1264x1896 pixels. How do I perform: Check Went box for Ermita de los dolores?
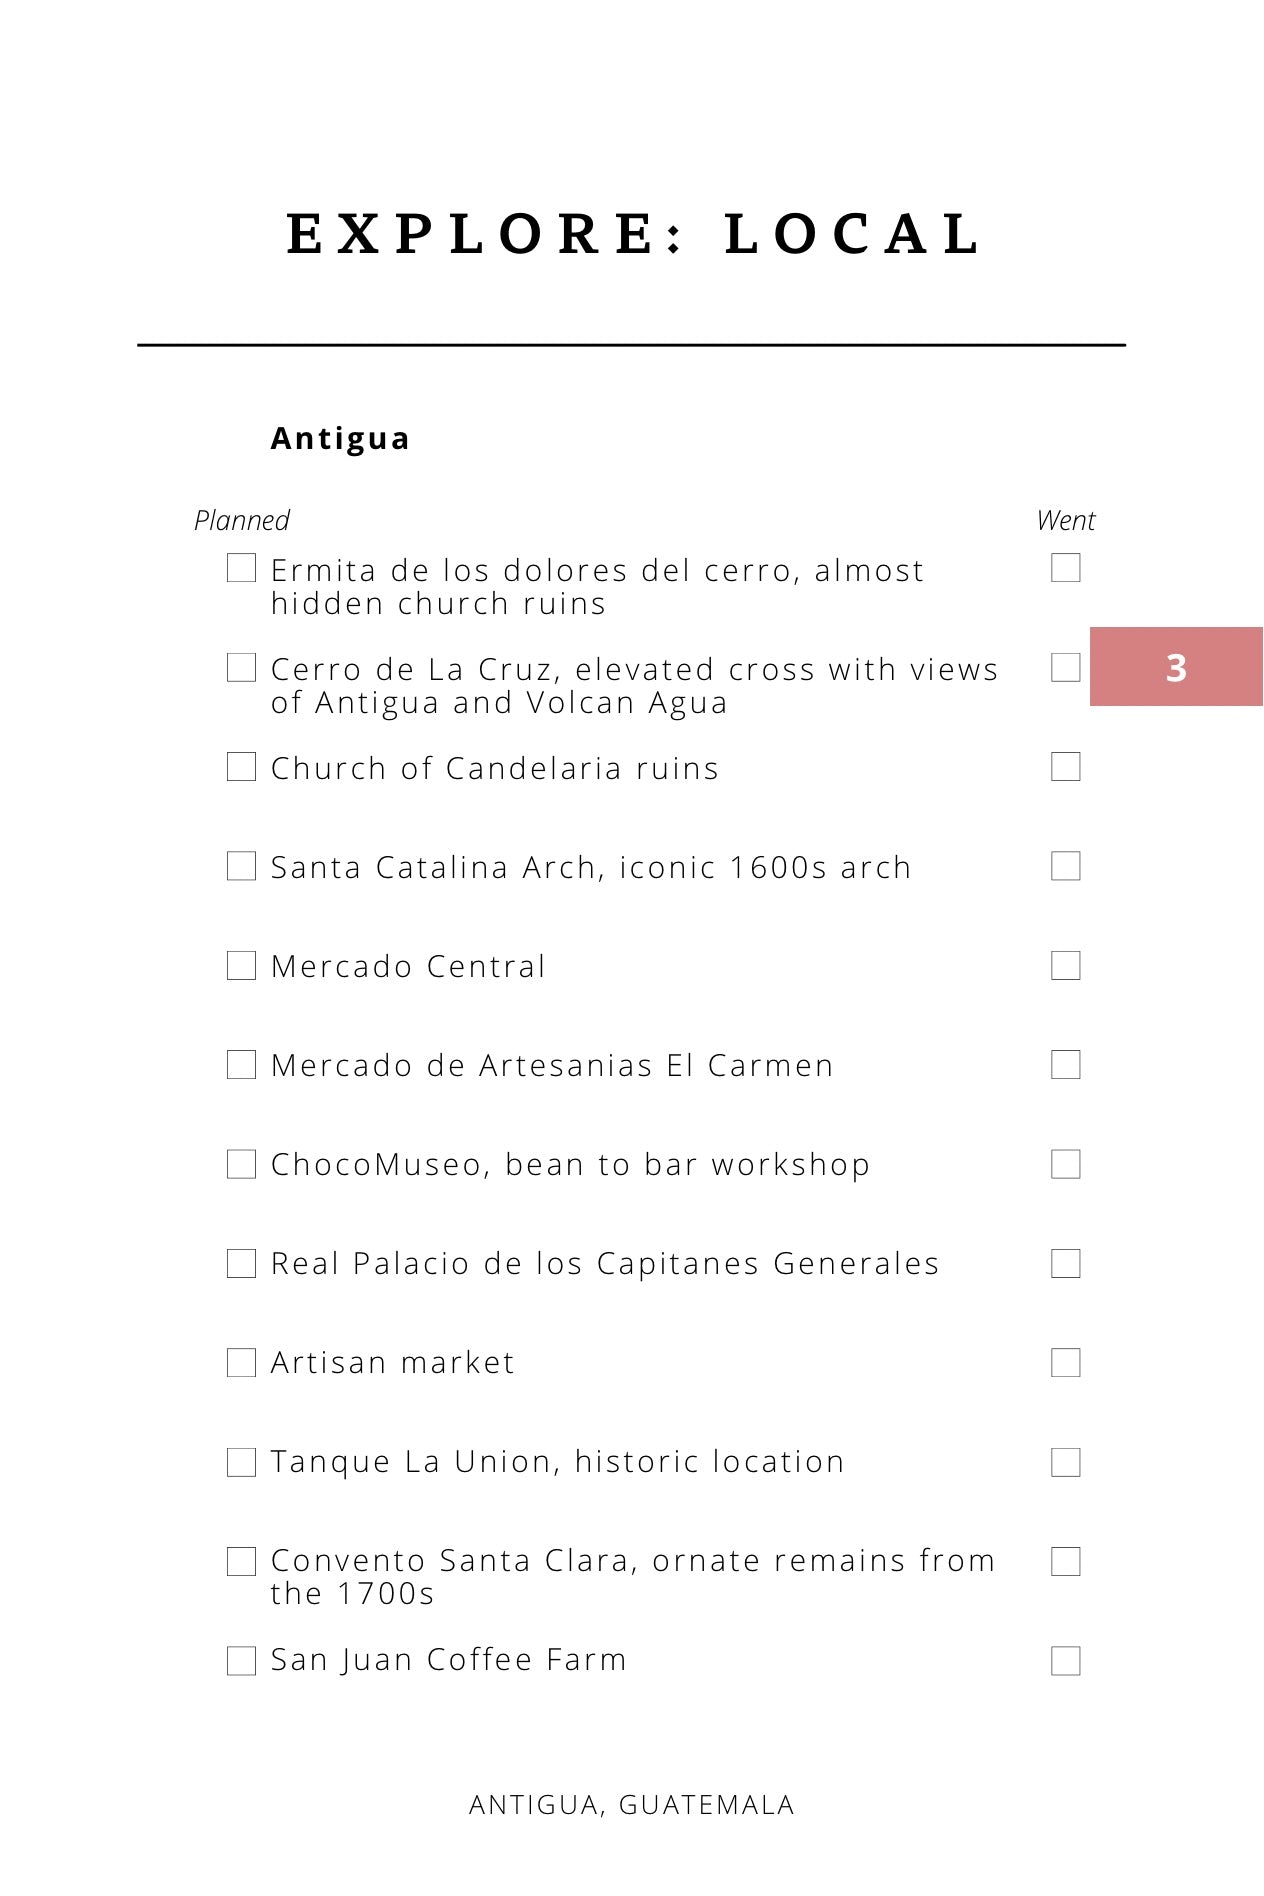pos(1066,568)
